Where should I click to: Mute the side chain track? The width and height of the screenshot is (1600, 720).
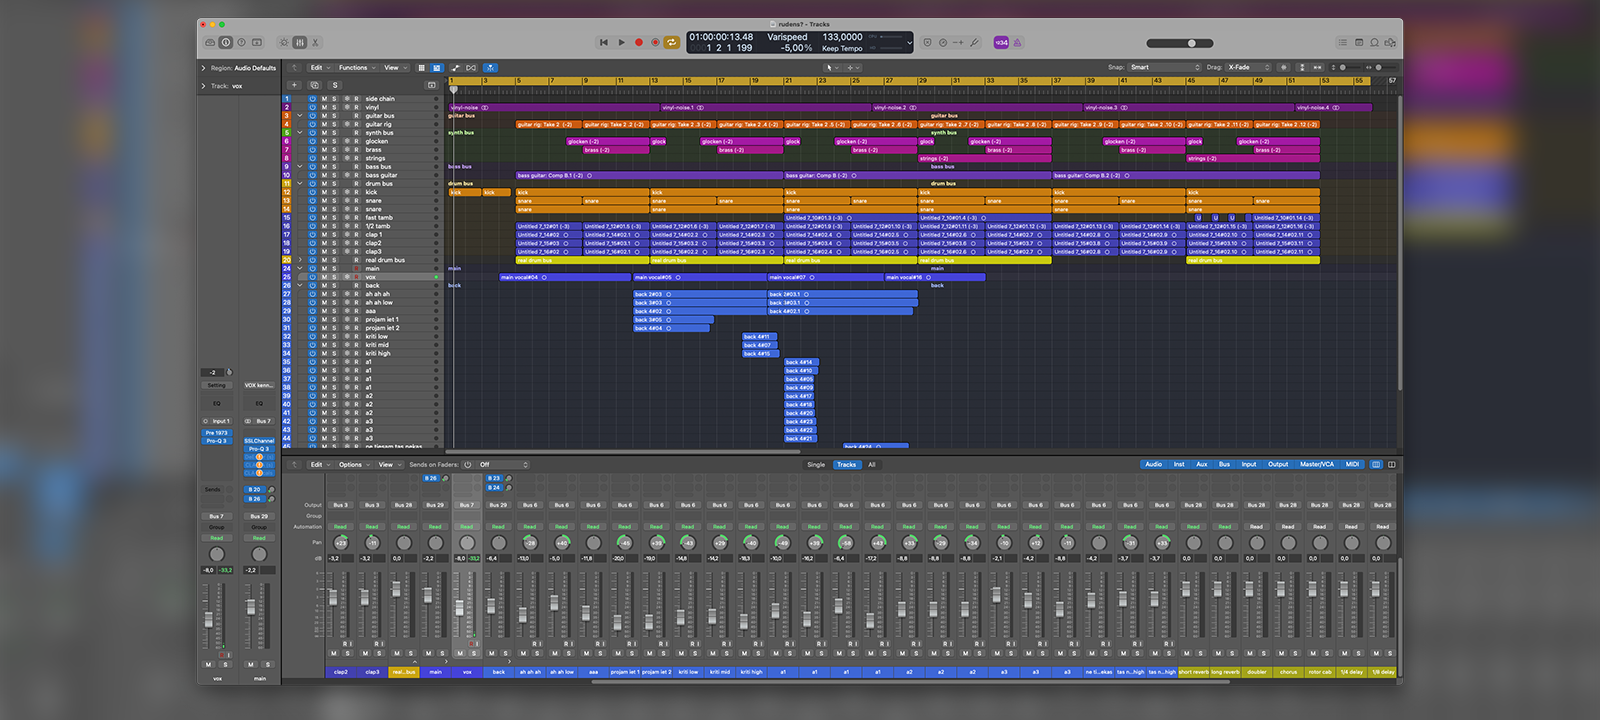point(324,99)
